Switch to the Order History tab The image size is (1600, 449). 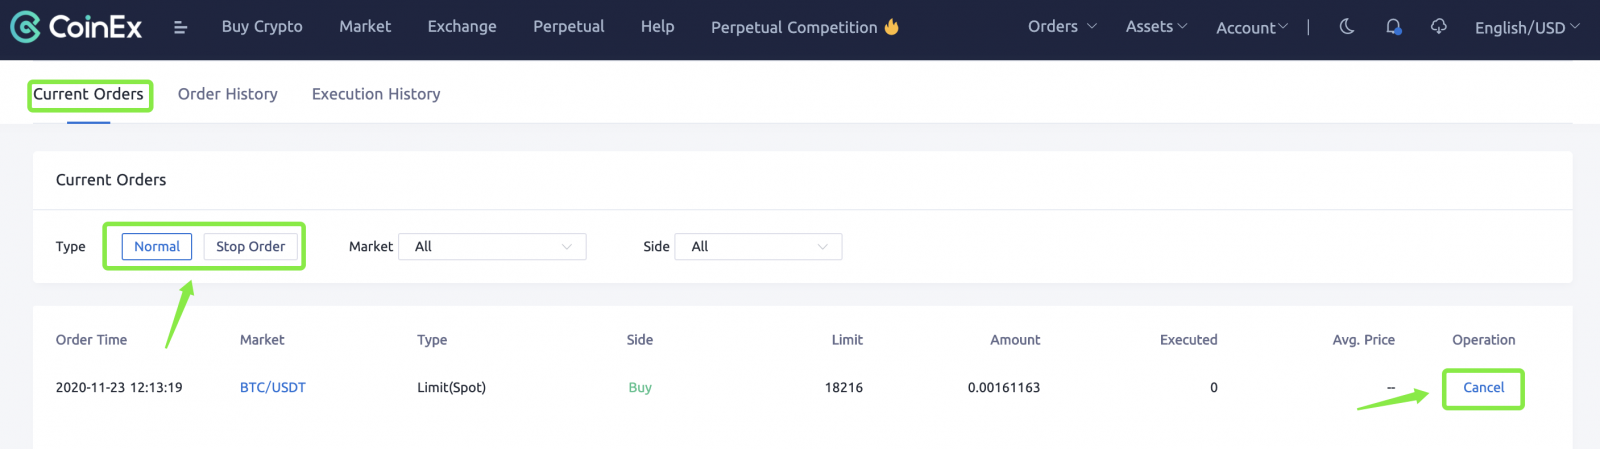[x=228, y=94]
